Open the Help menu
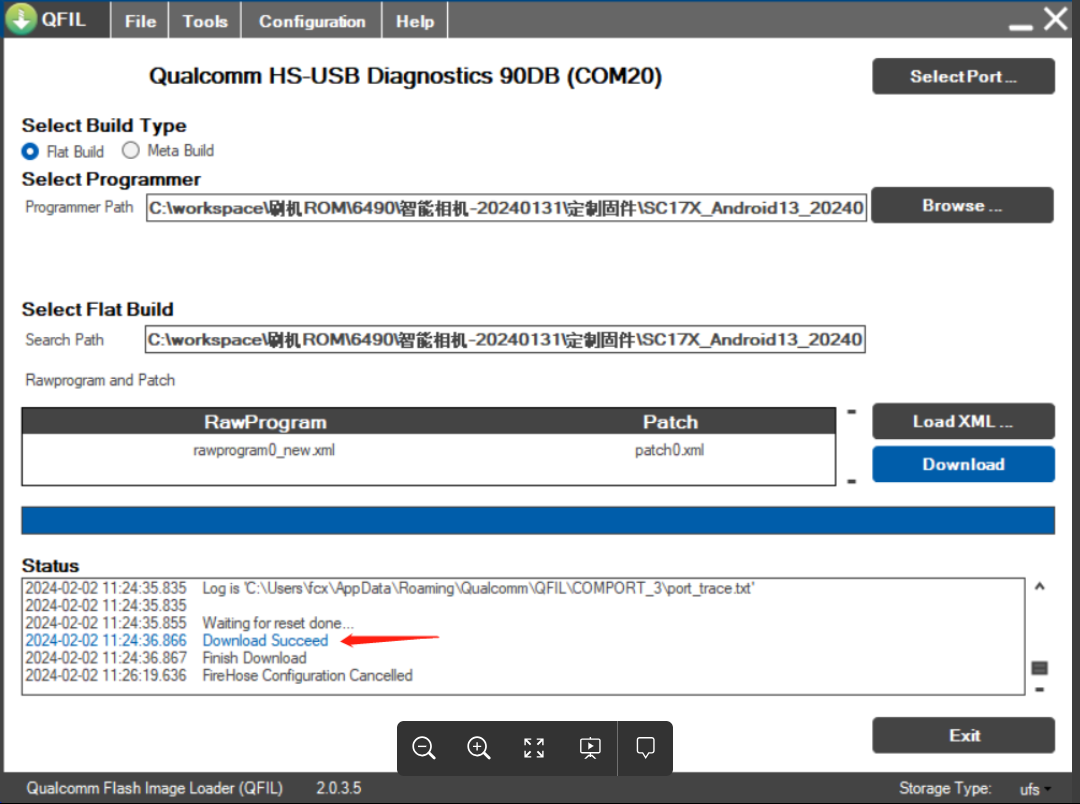Screen dimensions: 1080x804 tap(415, 21)
